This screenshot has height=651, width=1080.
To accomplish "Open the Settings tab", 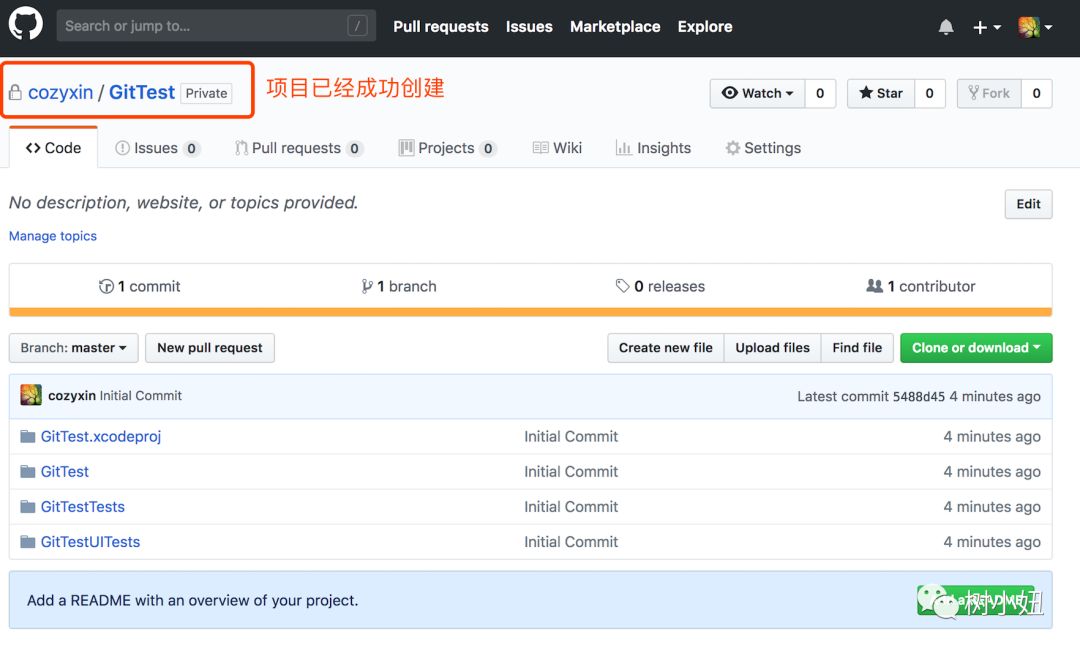I will pos(763,148).
